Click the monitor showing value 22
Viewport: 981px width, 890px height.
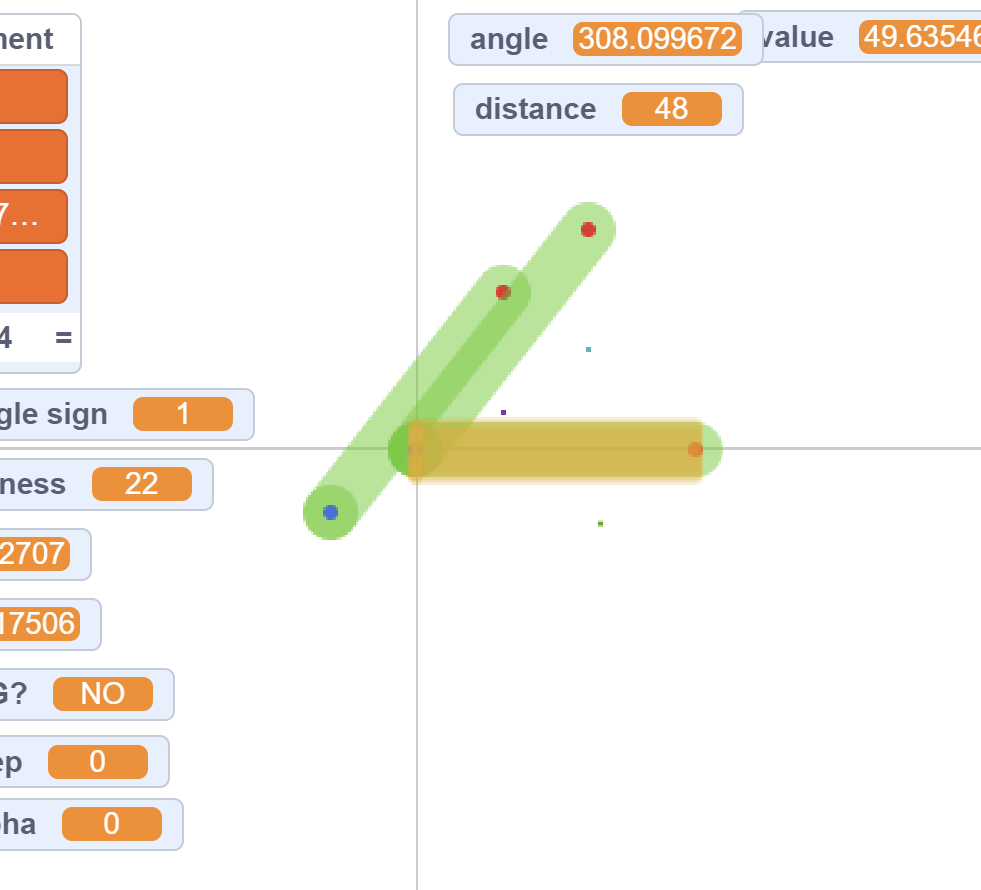click(x=105, y=484)
